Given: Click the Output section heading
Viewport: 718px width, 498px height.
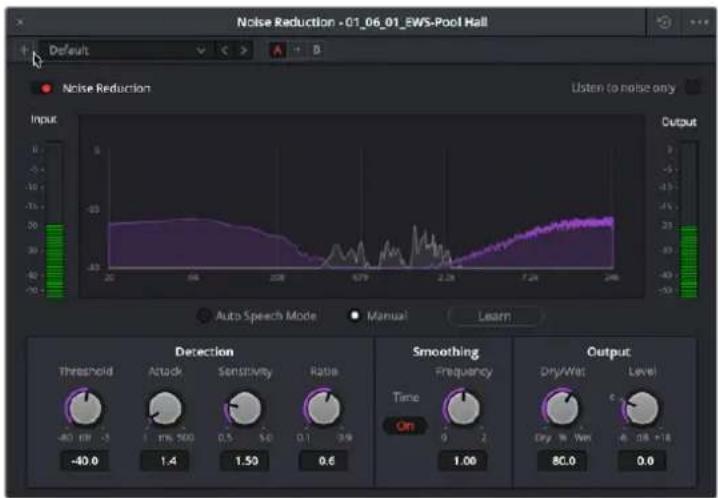Looking at the screenshot, I should point(609,352).
